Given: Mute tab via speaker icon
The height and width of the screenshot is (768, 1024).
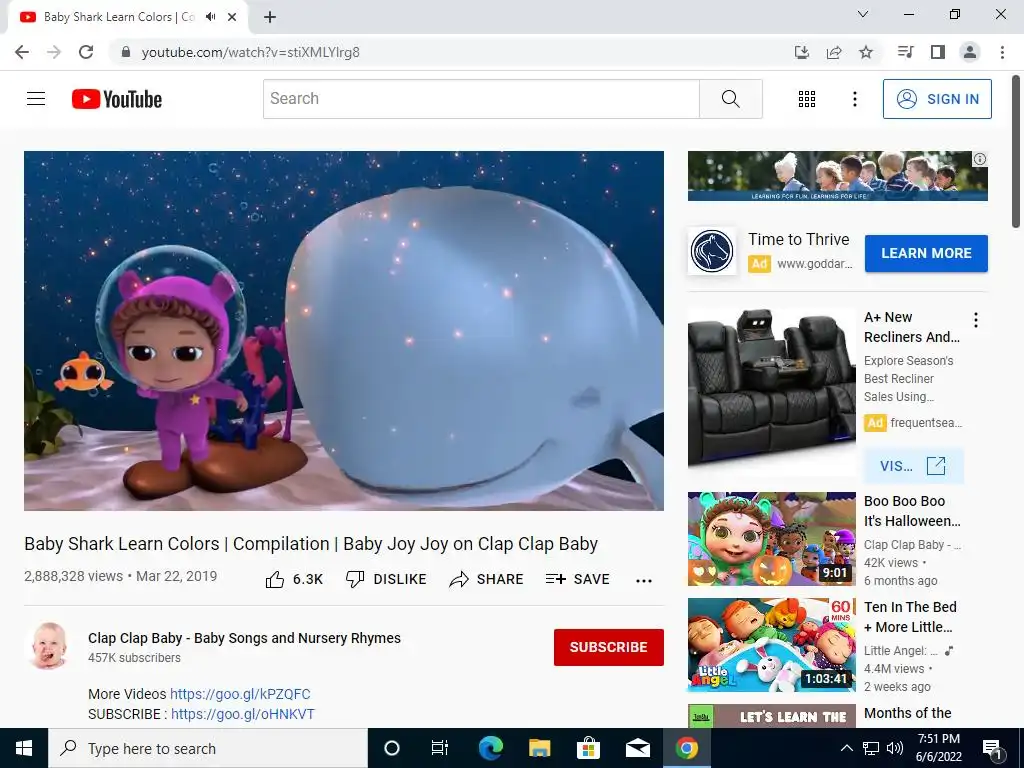Looking at the screenshot, I should [210, 17].
